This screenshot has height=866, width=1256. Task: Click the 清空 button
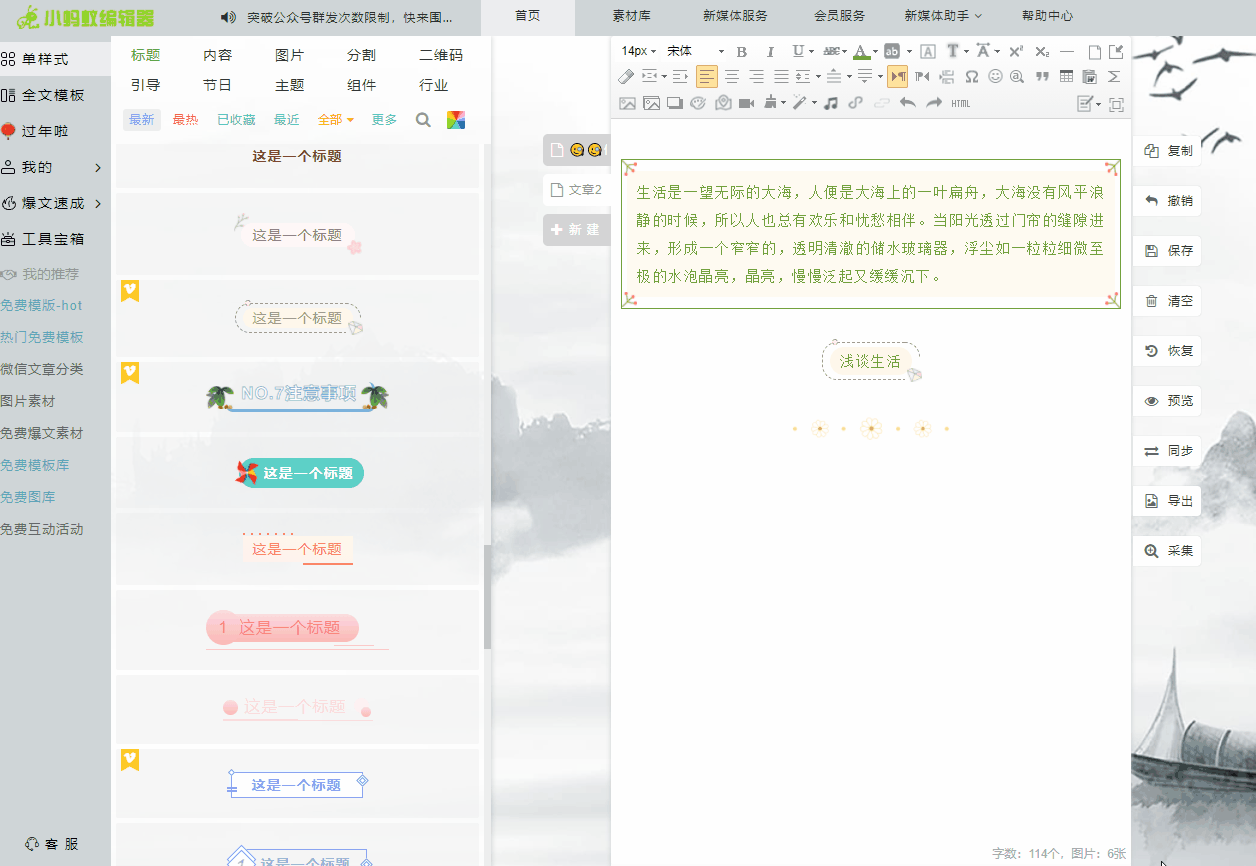click(1167, 301)
